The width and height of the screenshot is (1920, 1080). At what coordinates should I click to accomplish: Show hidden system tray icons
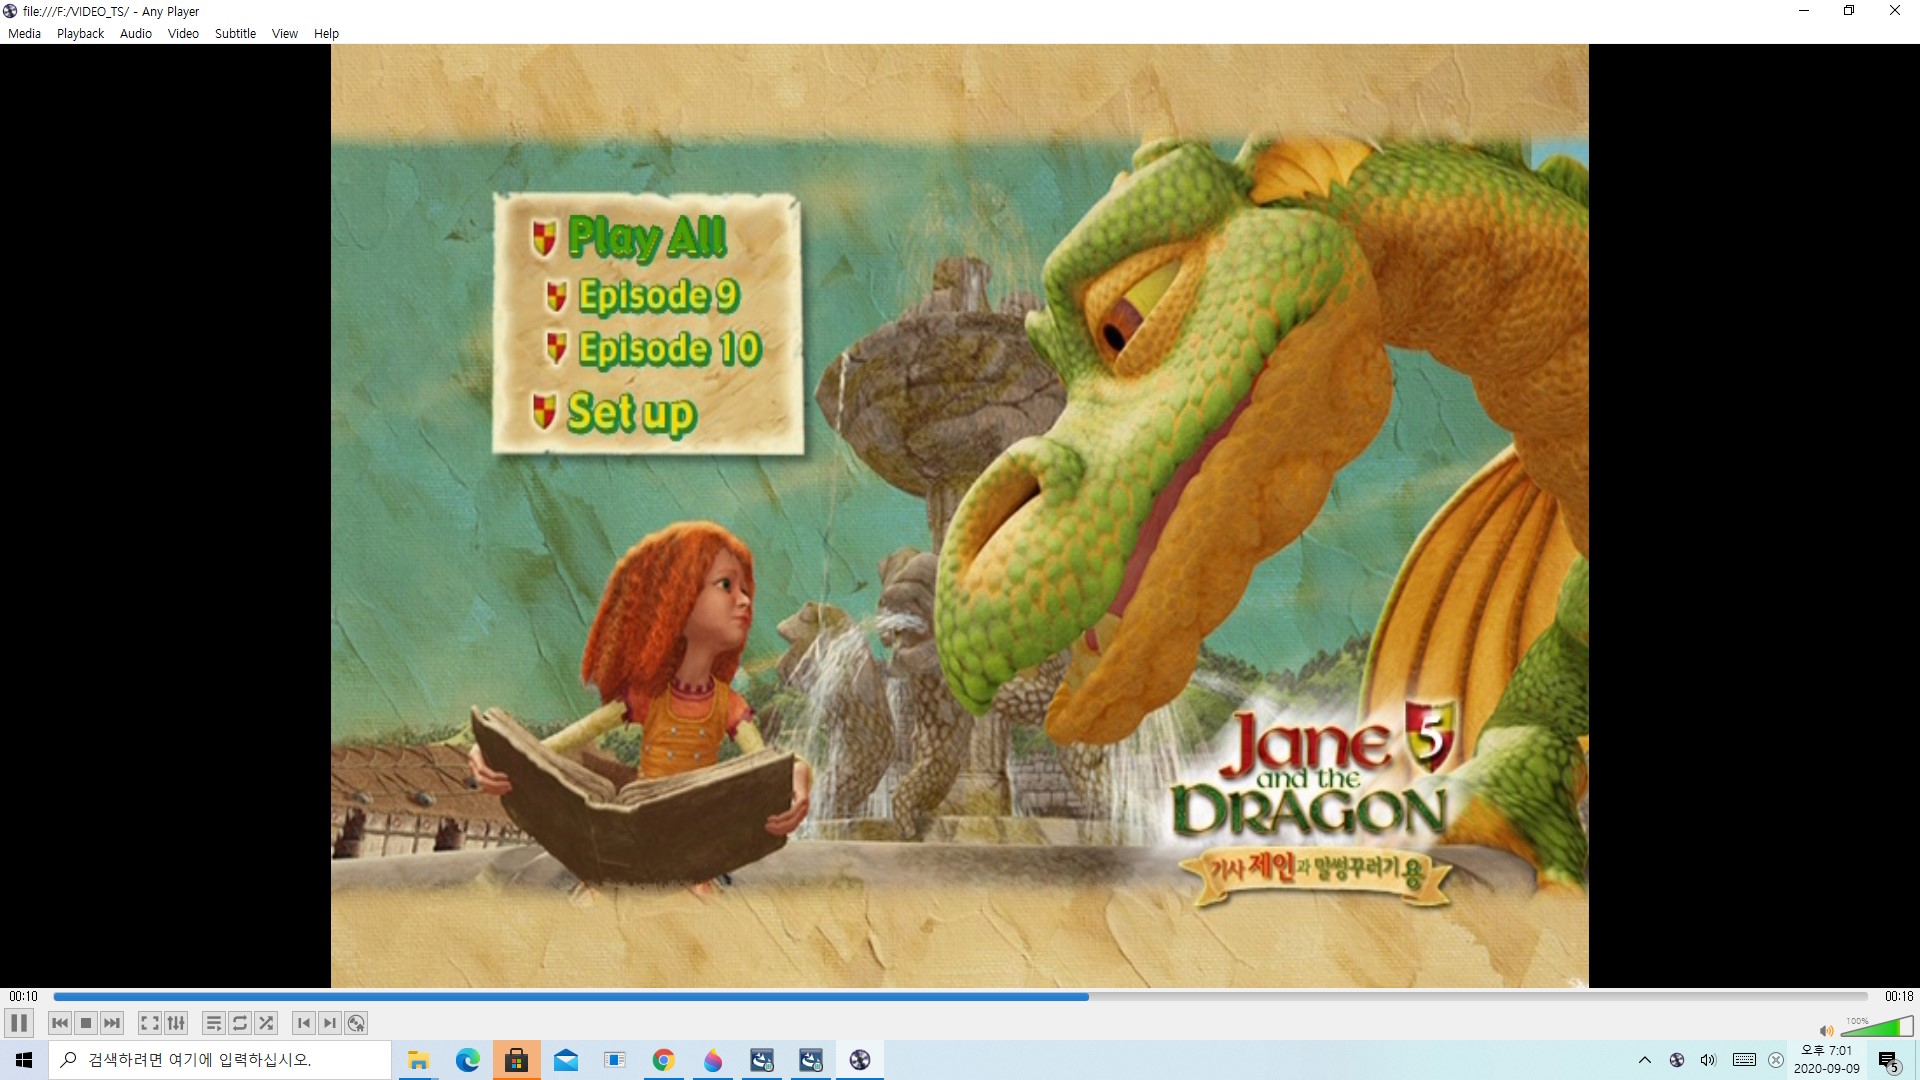1644,1060
